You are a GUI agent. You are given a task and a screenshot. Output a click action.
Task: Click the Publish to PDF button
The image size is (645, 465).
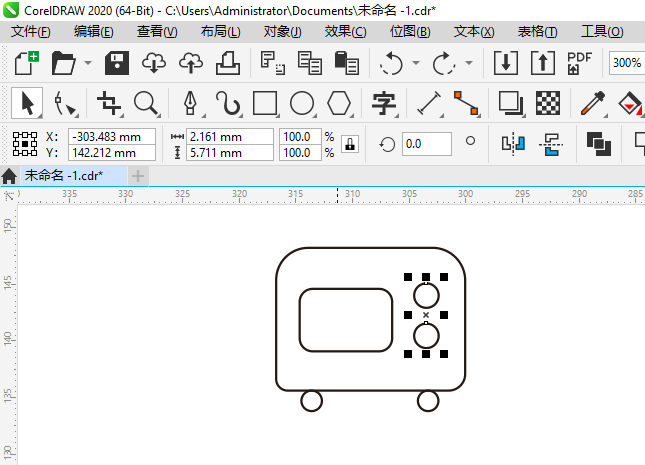579,63
